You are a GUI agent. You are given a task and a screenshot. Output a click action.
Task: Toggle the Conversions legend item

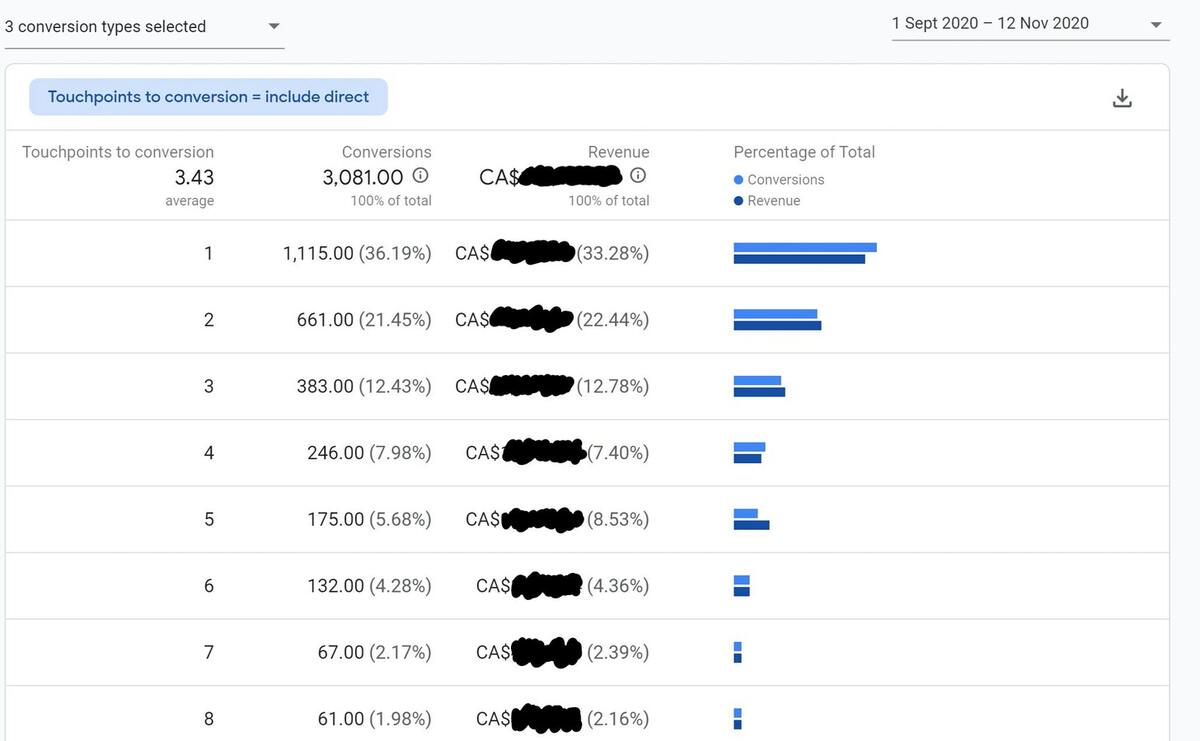(779, 180)
